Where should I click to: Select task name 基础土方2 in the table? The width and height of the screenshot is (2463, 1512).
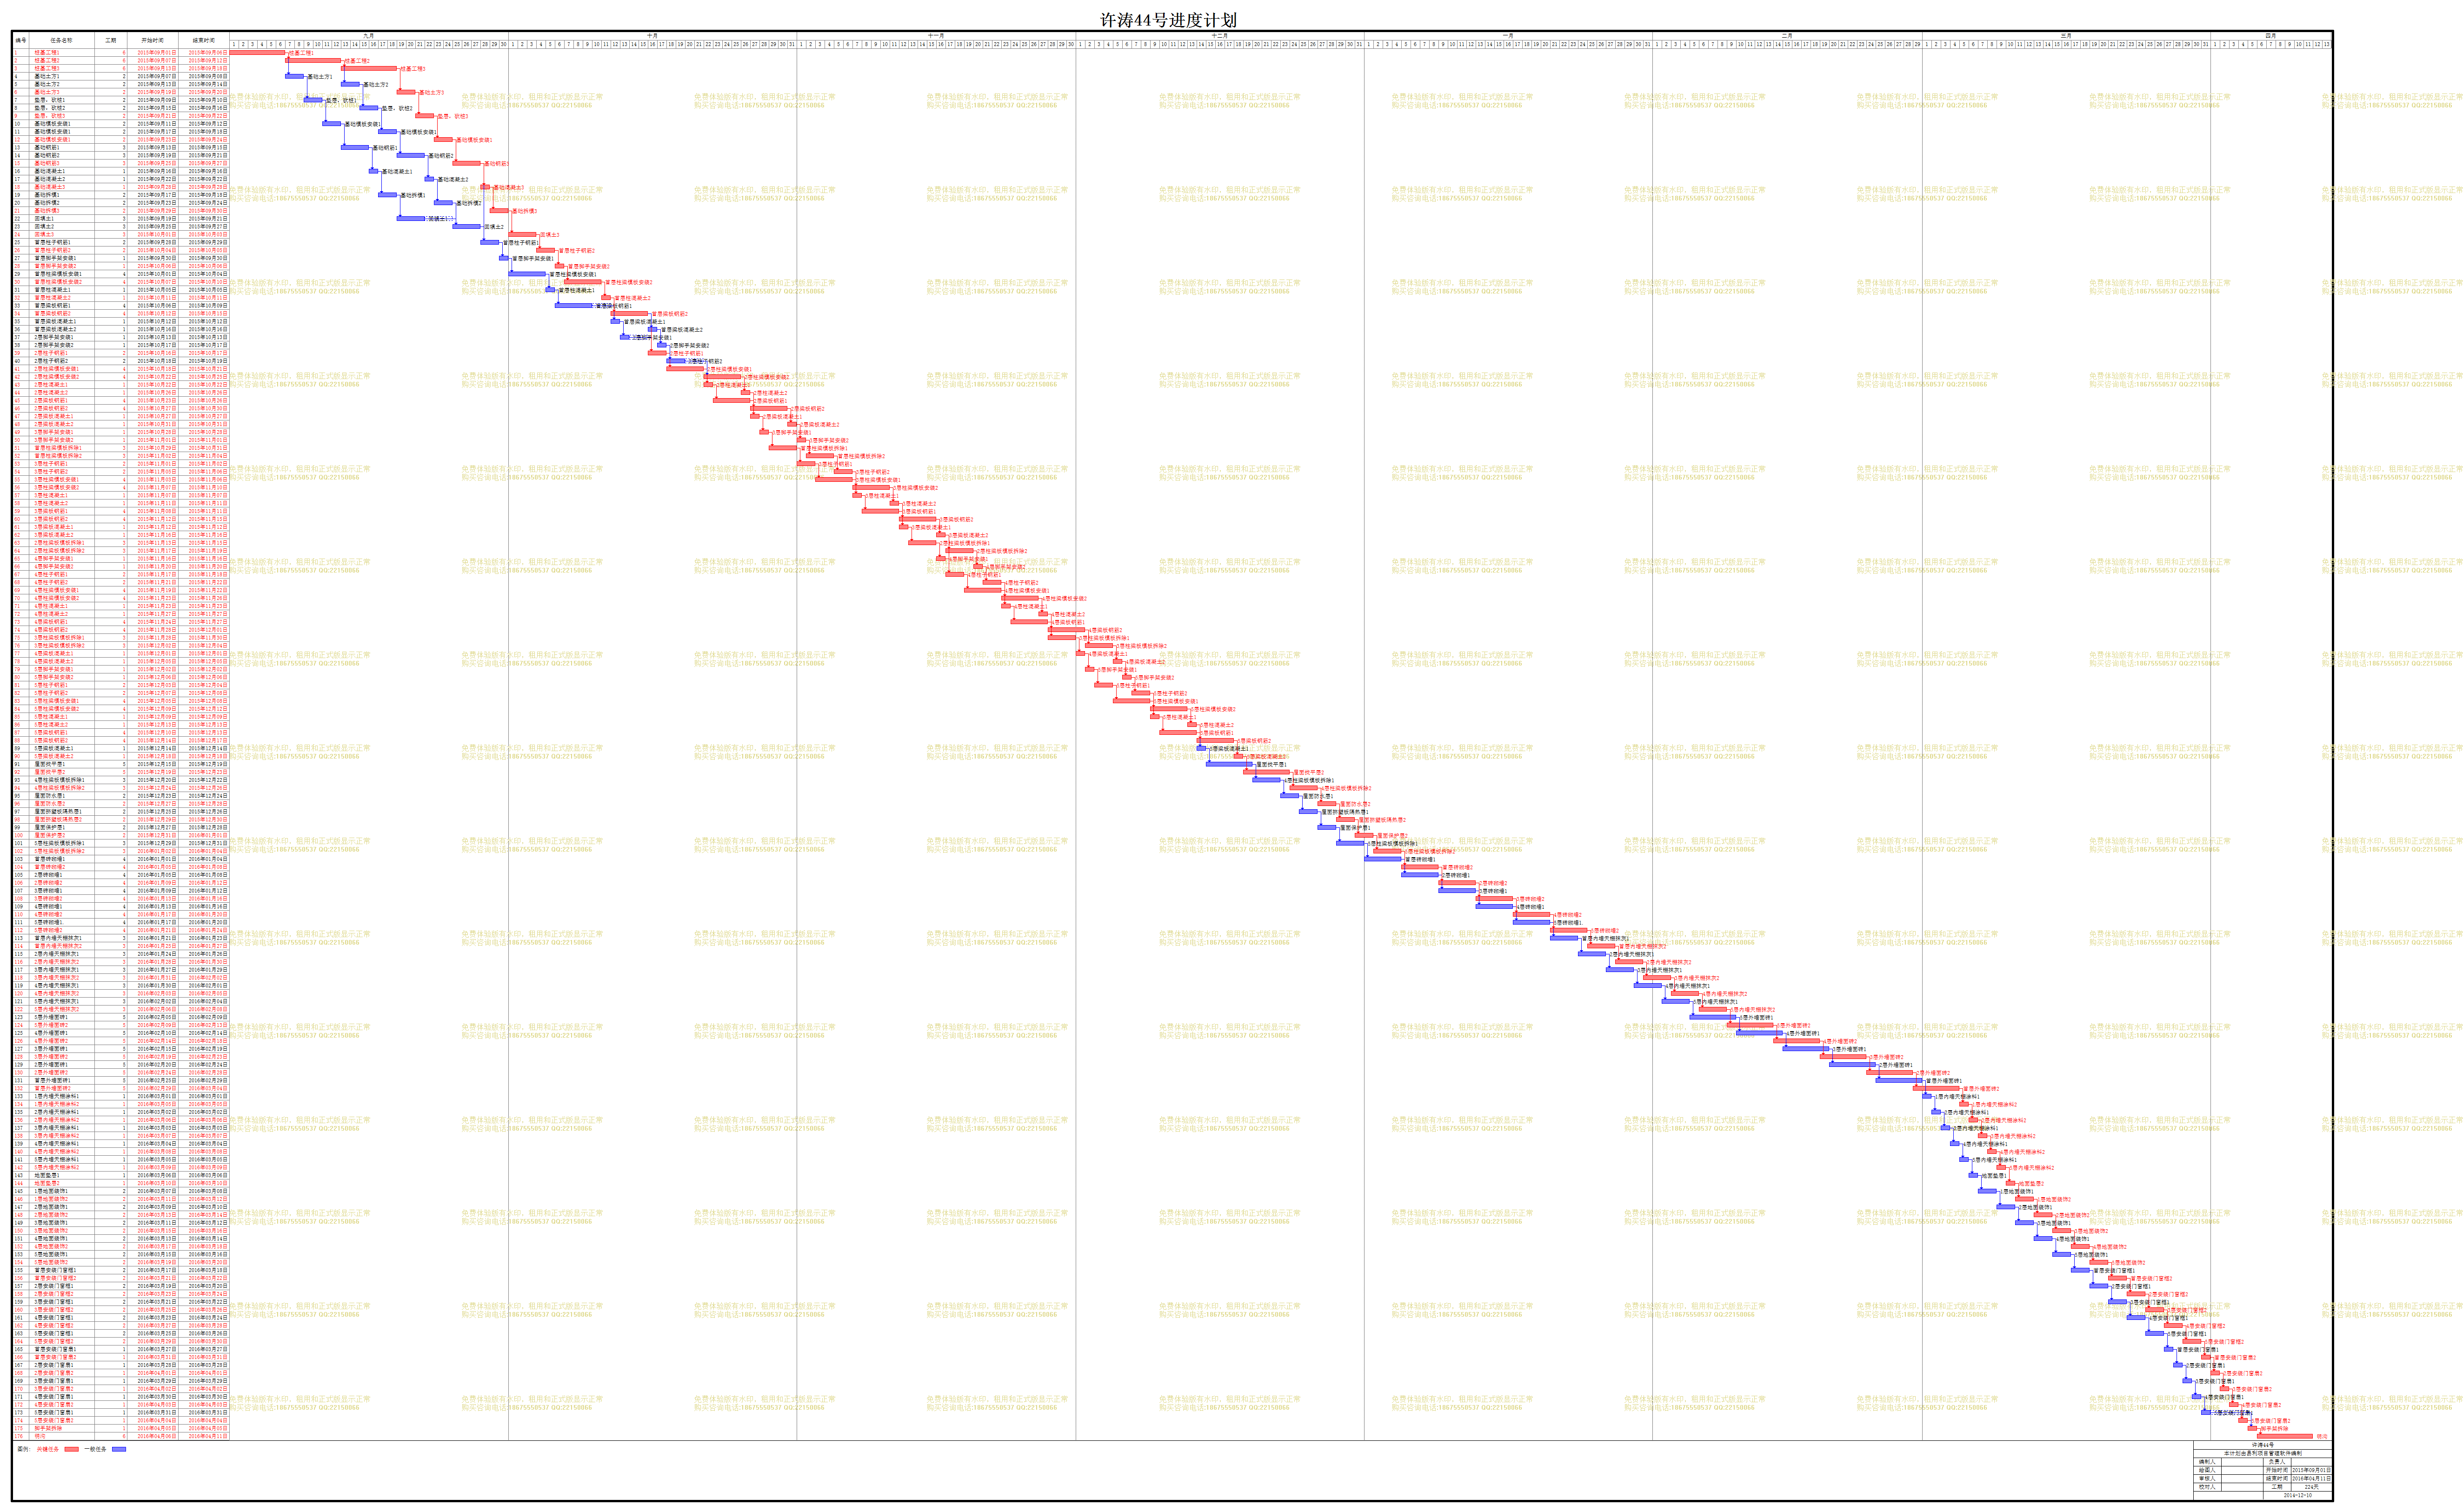click(x=47, y=84)
